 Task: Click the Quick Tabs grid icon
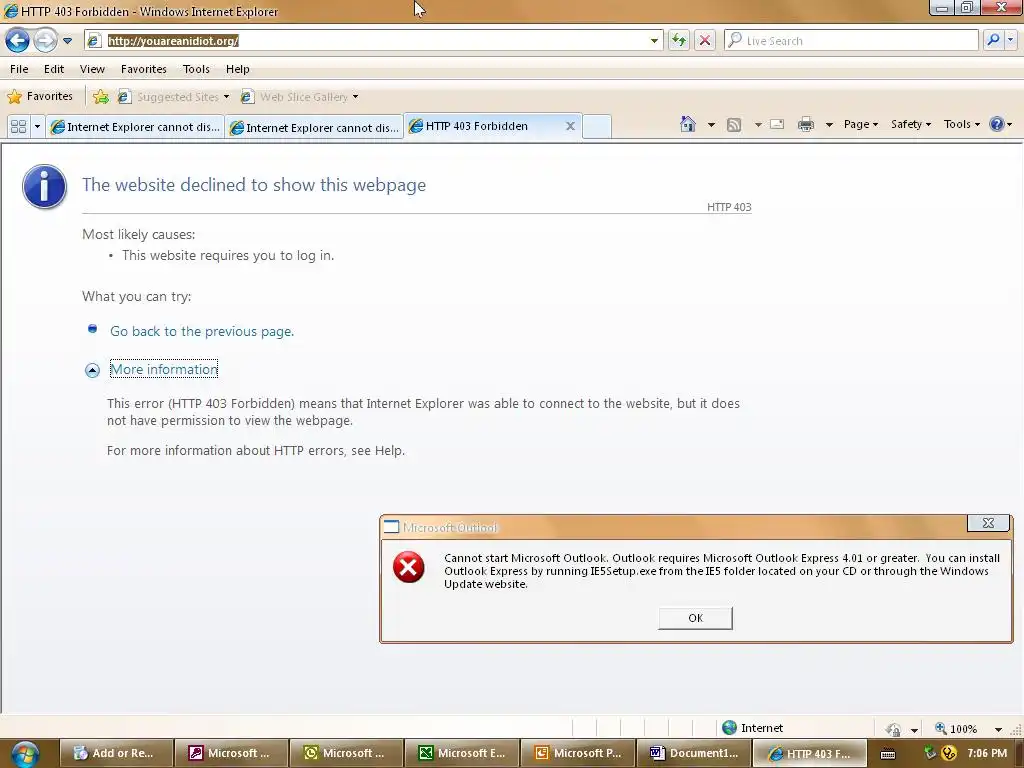18,126
